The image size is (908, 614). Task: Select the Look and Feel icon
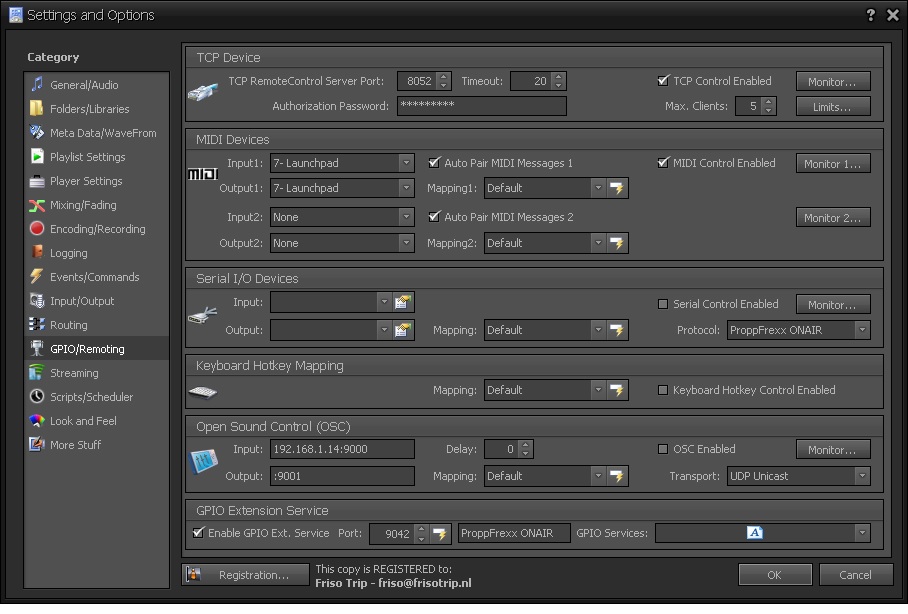tap(36, 421)
